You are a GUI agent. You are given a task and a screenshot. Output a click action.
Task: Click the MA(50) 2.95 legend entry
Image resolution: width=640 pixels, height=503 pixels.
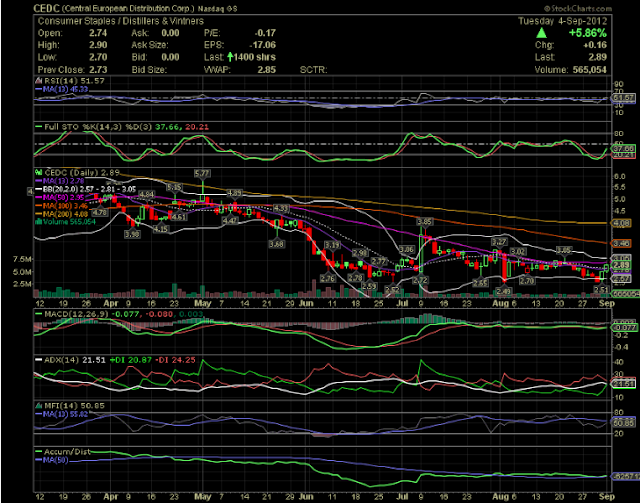click(66, 198)
